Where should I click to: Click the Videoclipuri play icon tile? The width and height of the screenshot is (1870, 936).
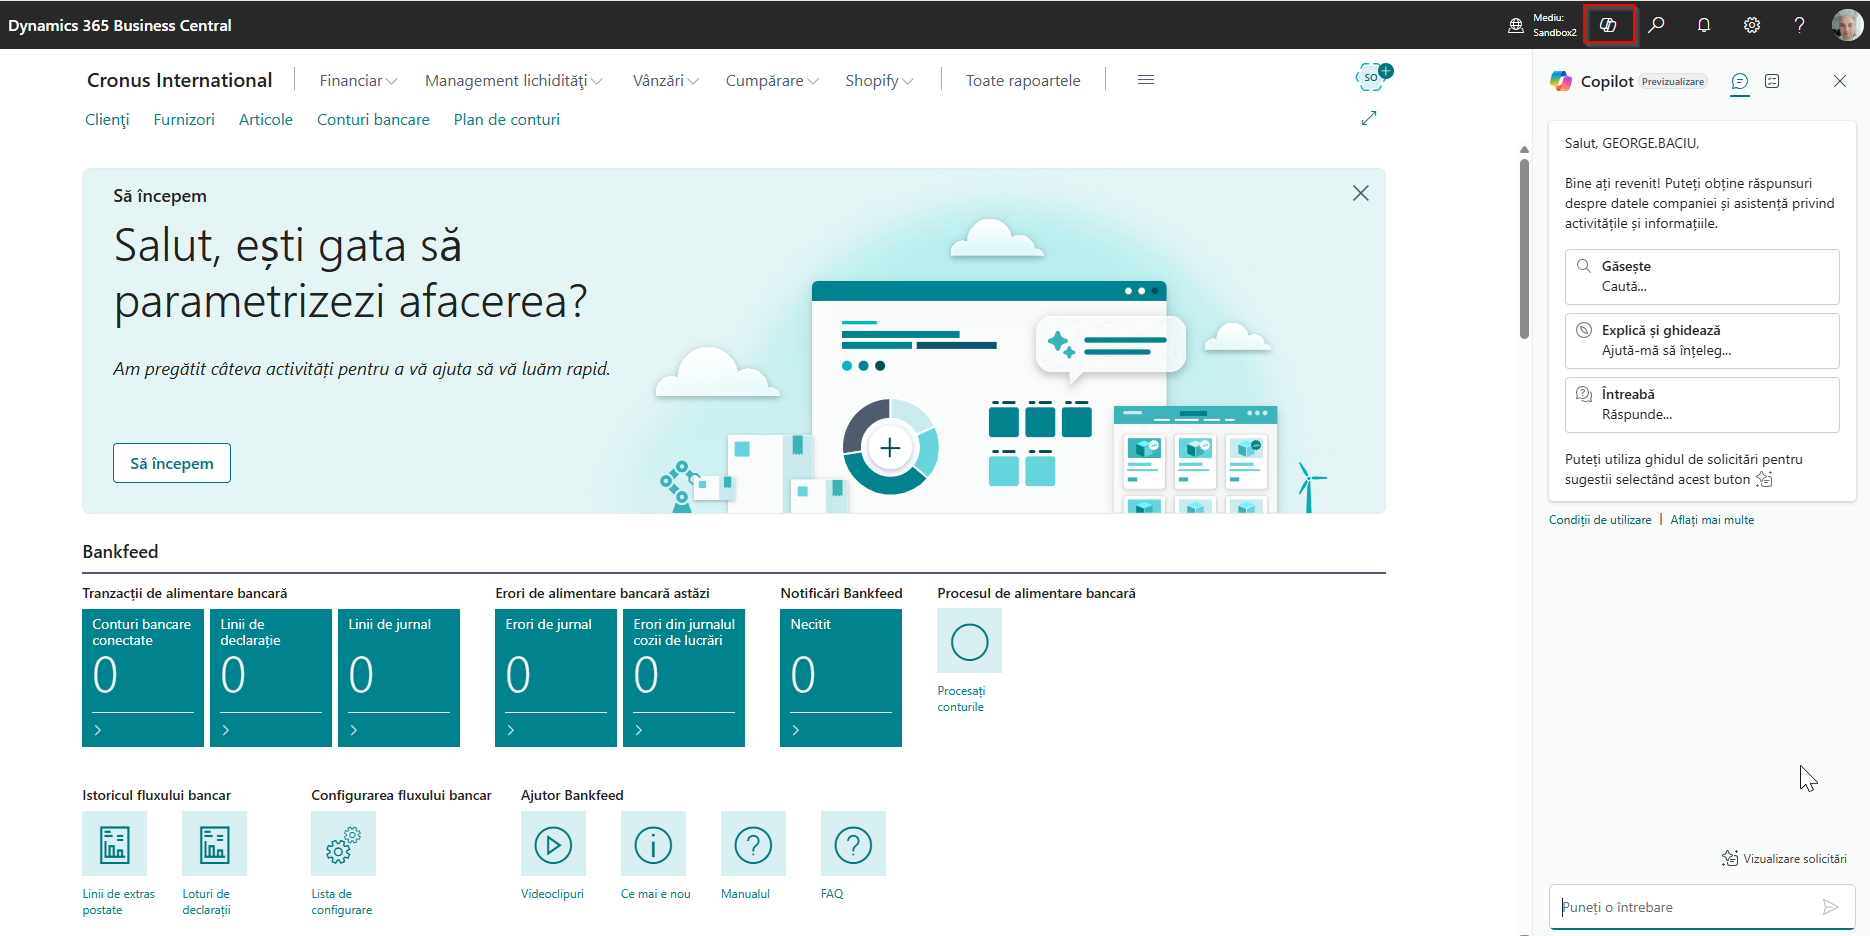pyautogui.click(x=553, y=844)
